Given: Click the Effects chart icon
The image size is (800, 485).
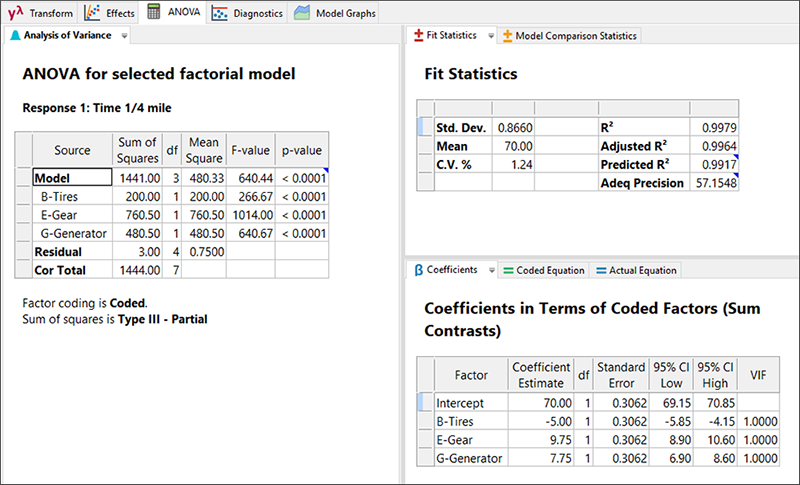Looking at the screenshot, I should point(92,13).
